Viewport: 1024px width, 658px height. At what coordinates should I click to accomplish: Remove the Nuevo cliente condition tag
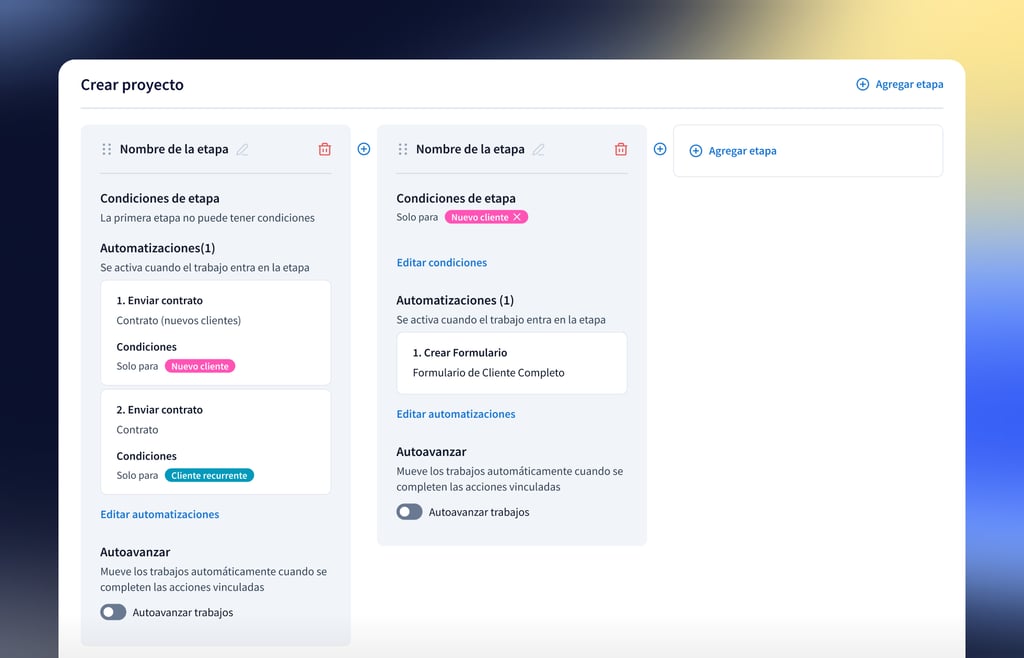[x=517, y=217]
